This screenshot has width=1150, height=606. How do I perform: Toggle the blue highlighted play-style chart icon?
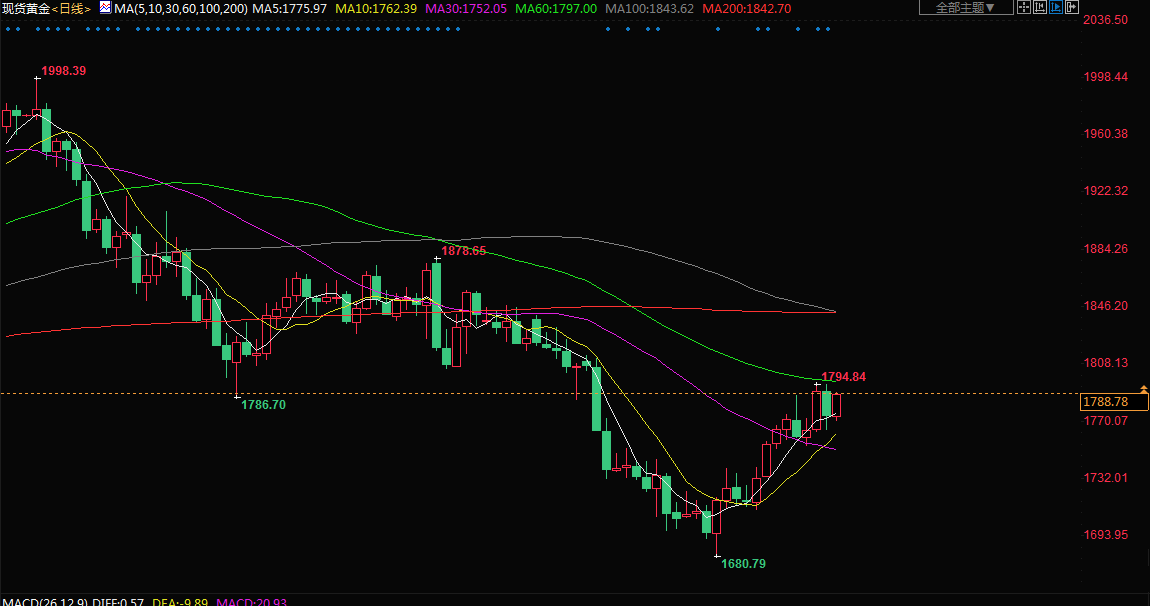(x=1055, y=8)
